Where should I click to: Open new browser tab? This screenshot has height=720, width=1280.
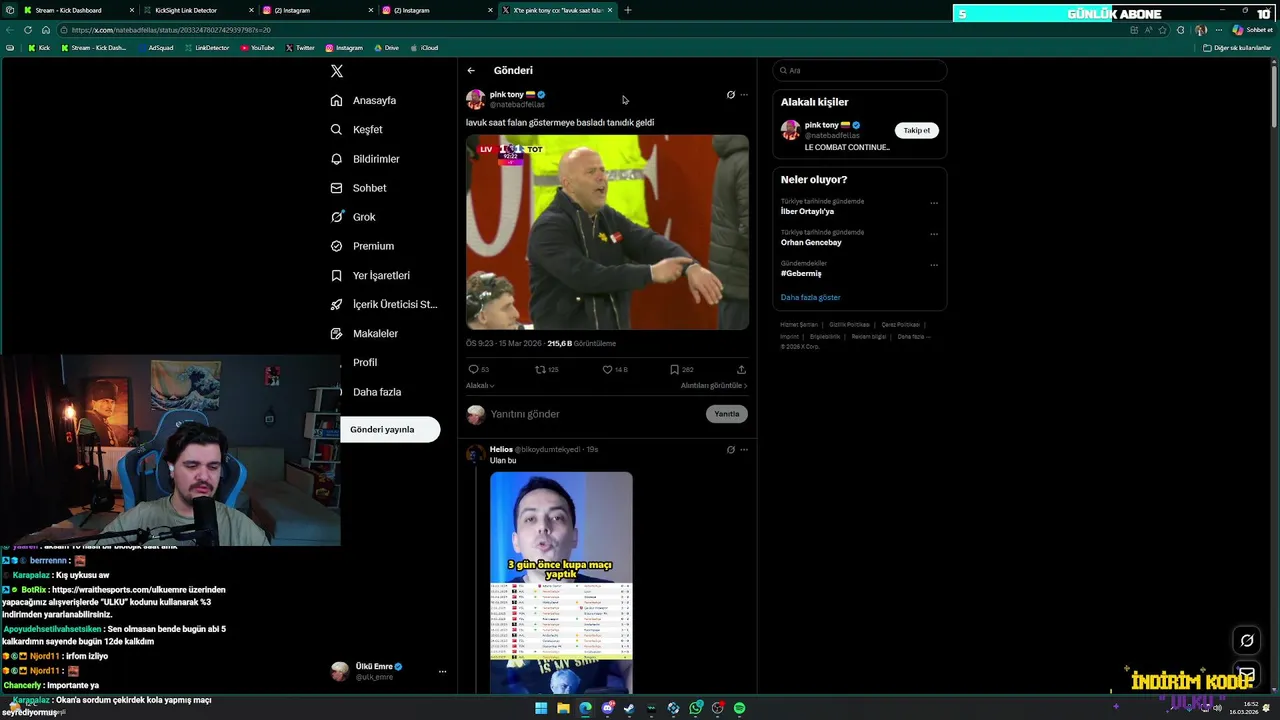click(628, 10)
